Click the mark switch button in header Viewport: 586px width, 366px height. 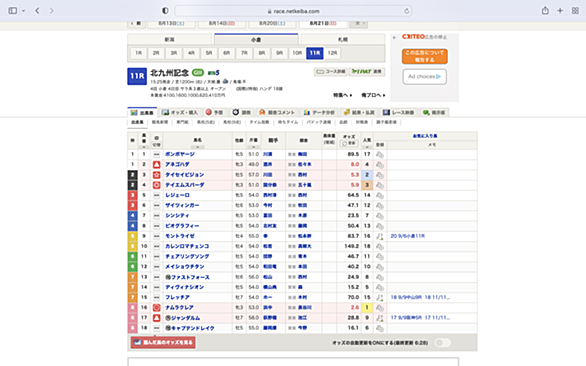click(x=157, y=145)
